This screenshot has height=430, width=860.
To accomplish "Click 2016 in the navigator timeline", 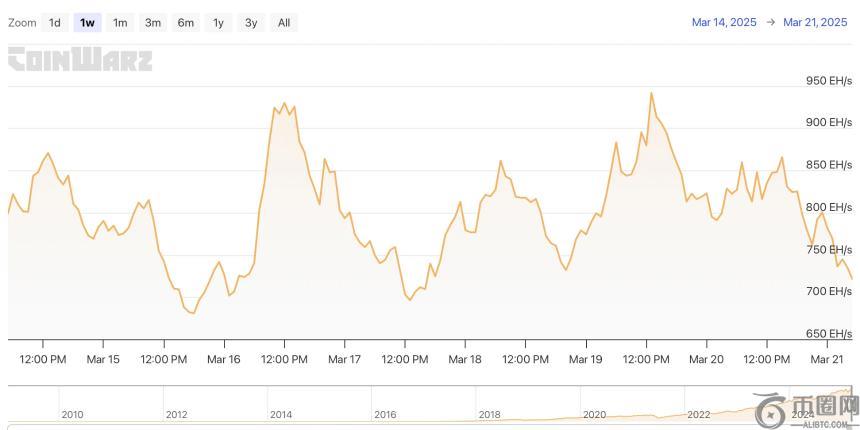I will click(385, 415).
